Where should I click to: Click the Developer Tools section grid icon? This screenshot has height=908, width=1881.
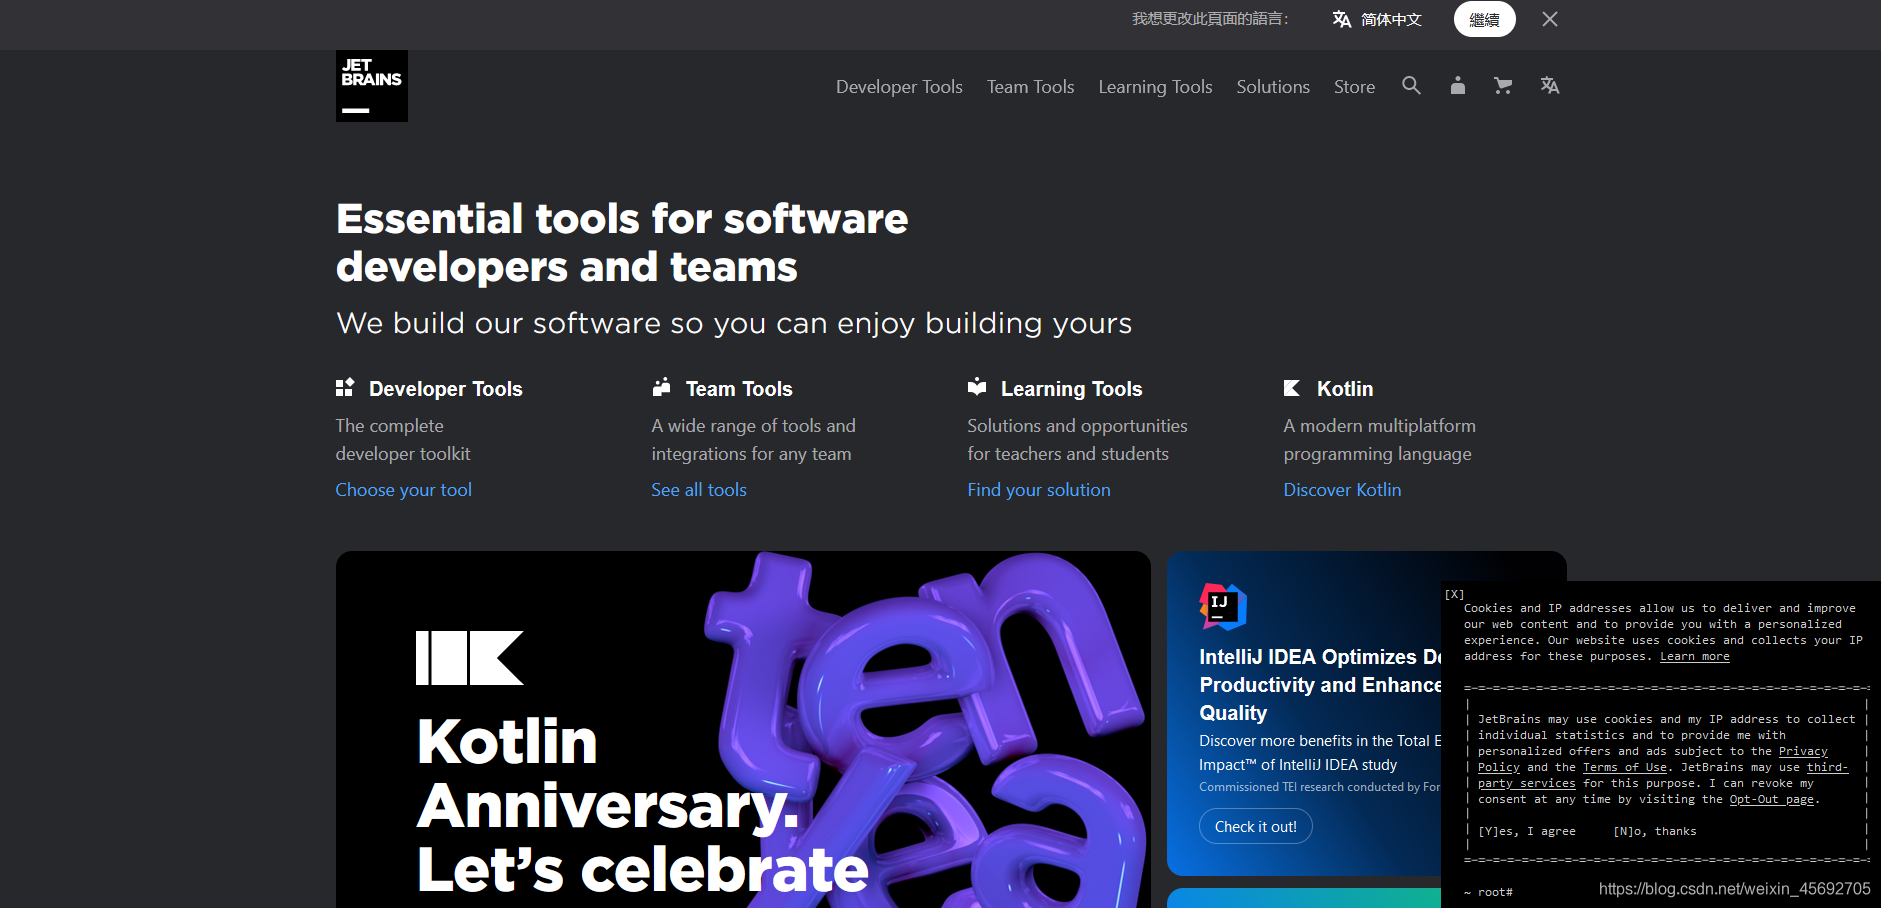pyautogui.click(x=345, y=387)
